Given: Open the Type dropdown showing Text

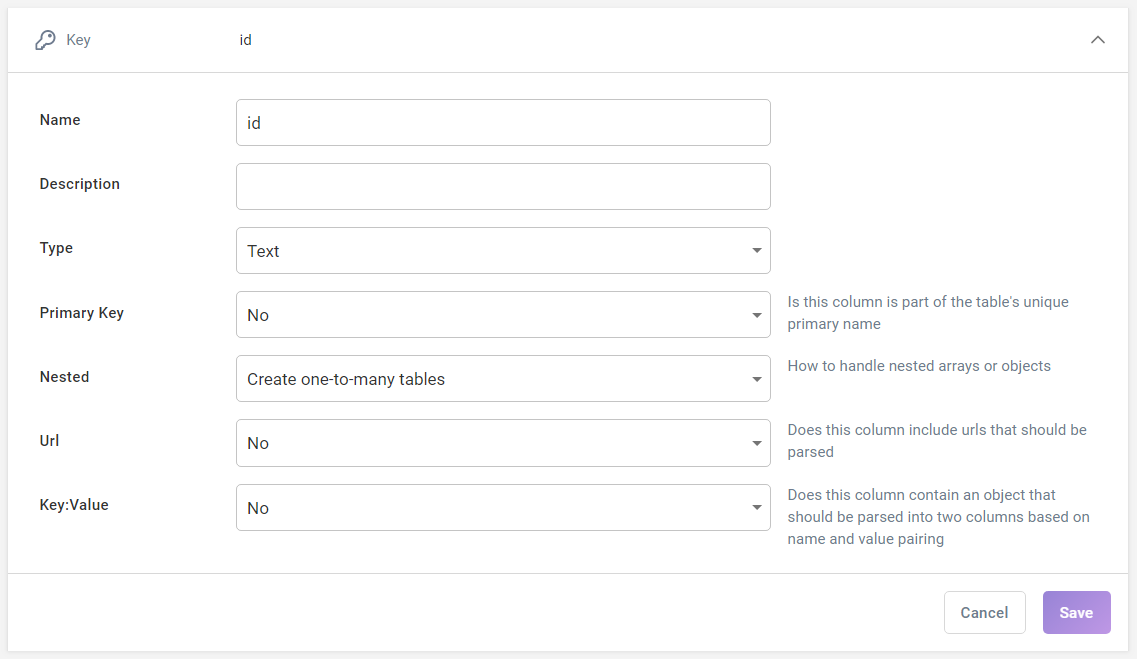Looking at the screenshot, I should (x=503, y=250).
